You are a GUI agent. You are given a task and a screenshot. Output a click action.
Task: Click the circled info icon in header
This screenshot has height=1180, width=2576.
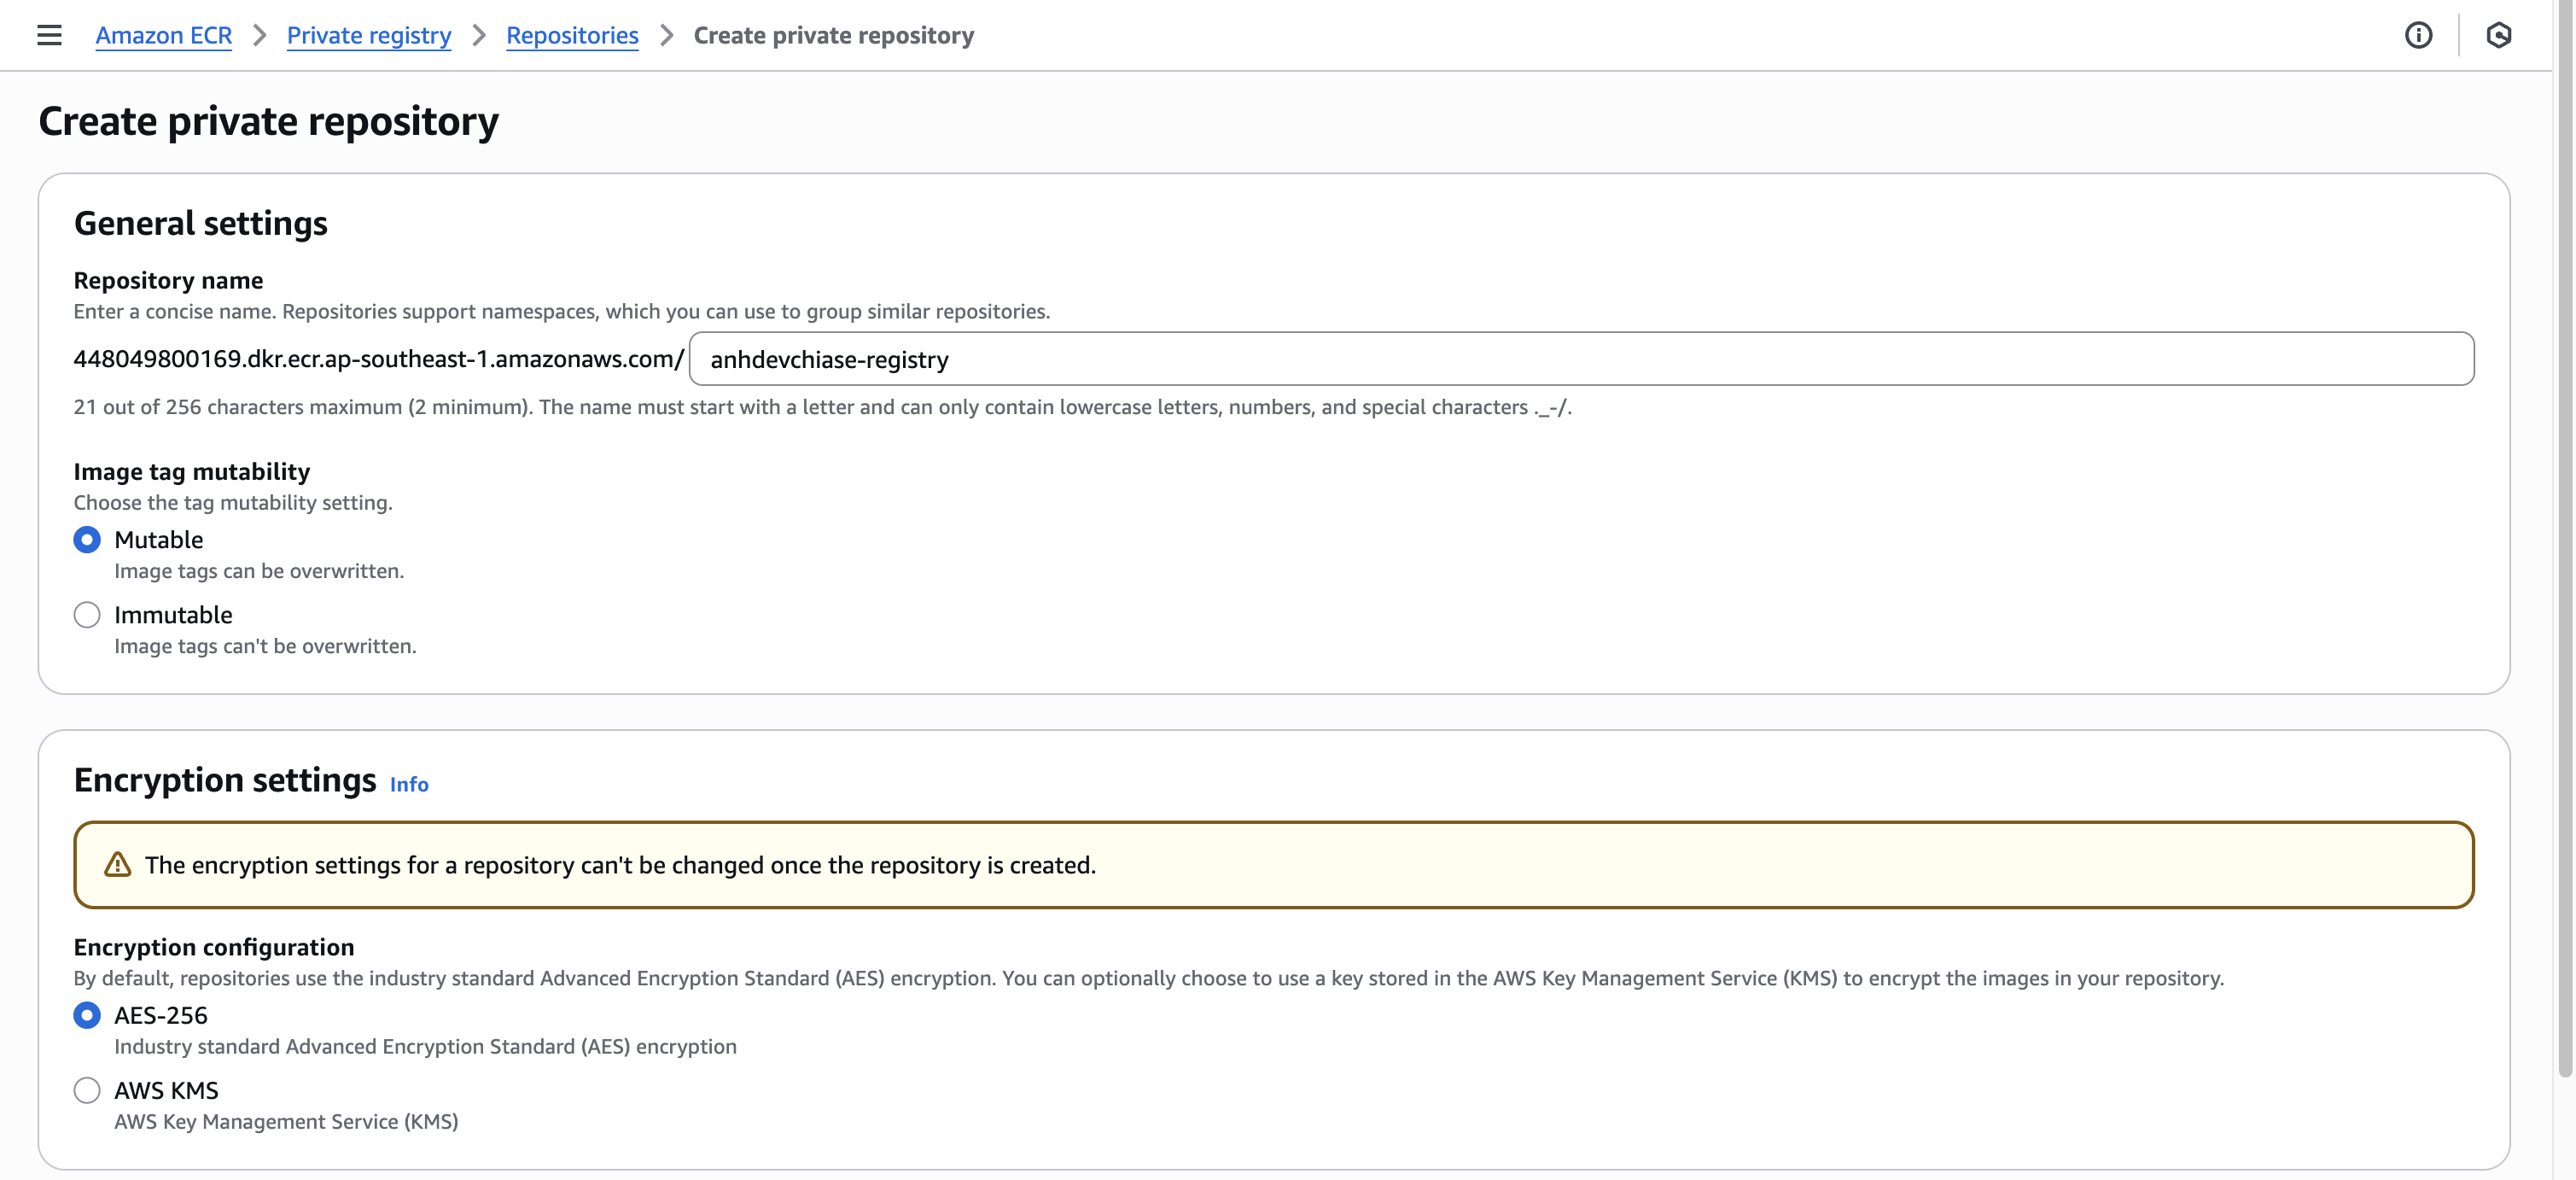click(x=2418, y=35)
